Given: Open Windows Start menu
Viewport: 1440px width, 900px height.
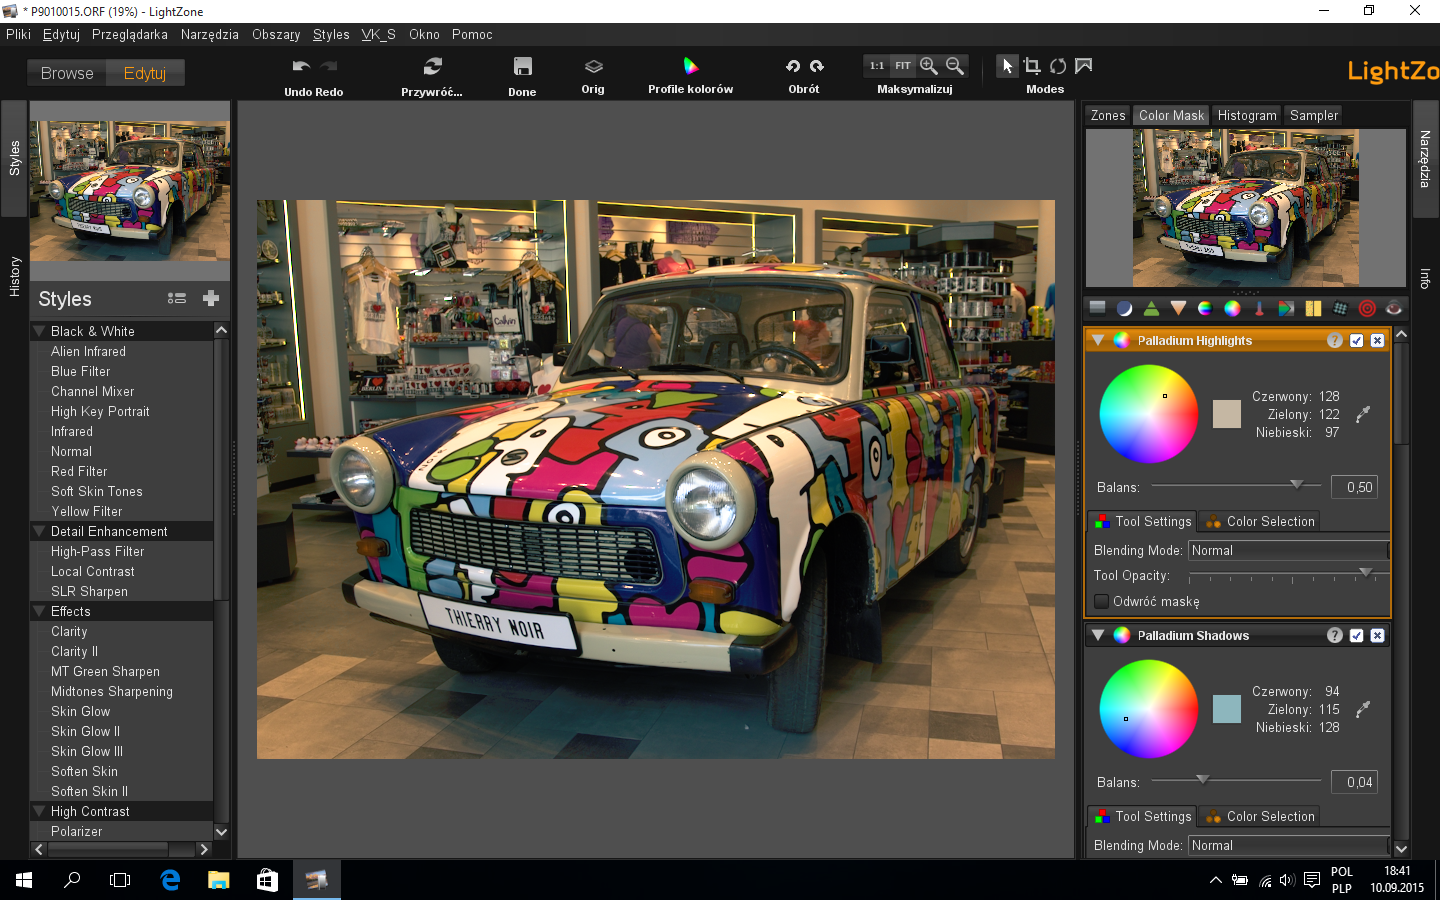Looking at the screenshot, I should coord(24,880).
